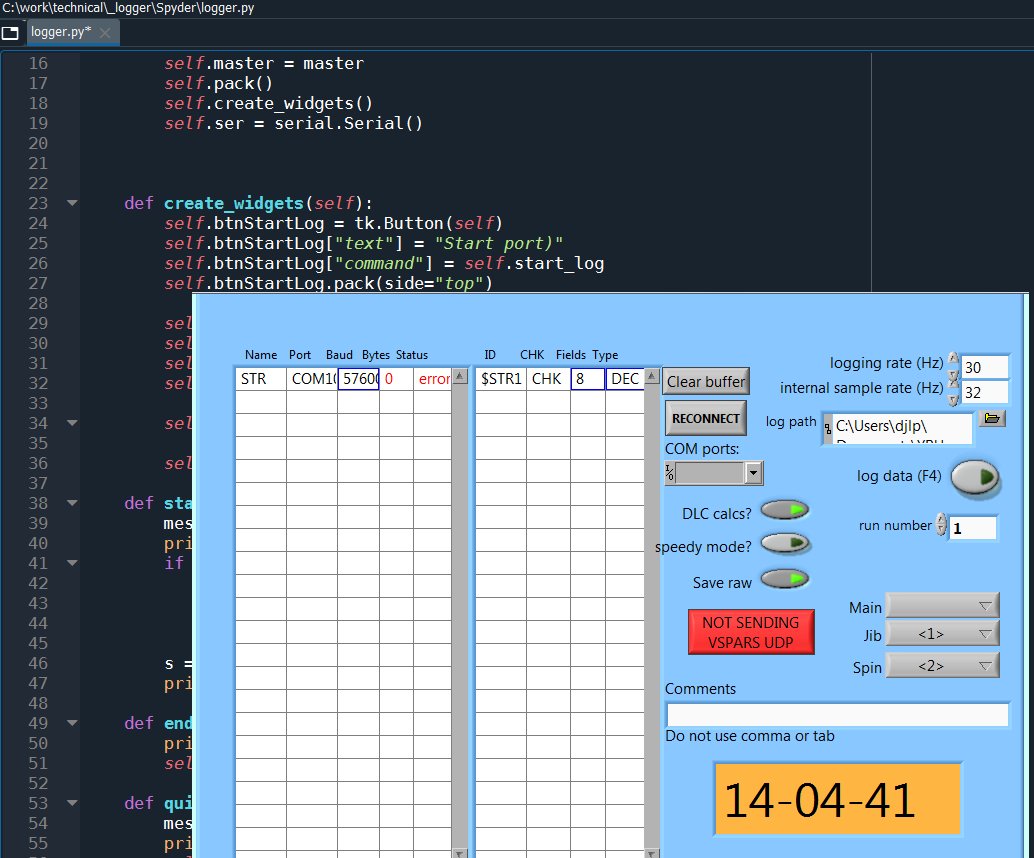Click the log path field C:\Users\djlp\
Viewport: 1034px width, 858px height.
coord(903,429)
